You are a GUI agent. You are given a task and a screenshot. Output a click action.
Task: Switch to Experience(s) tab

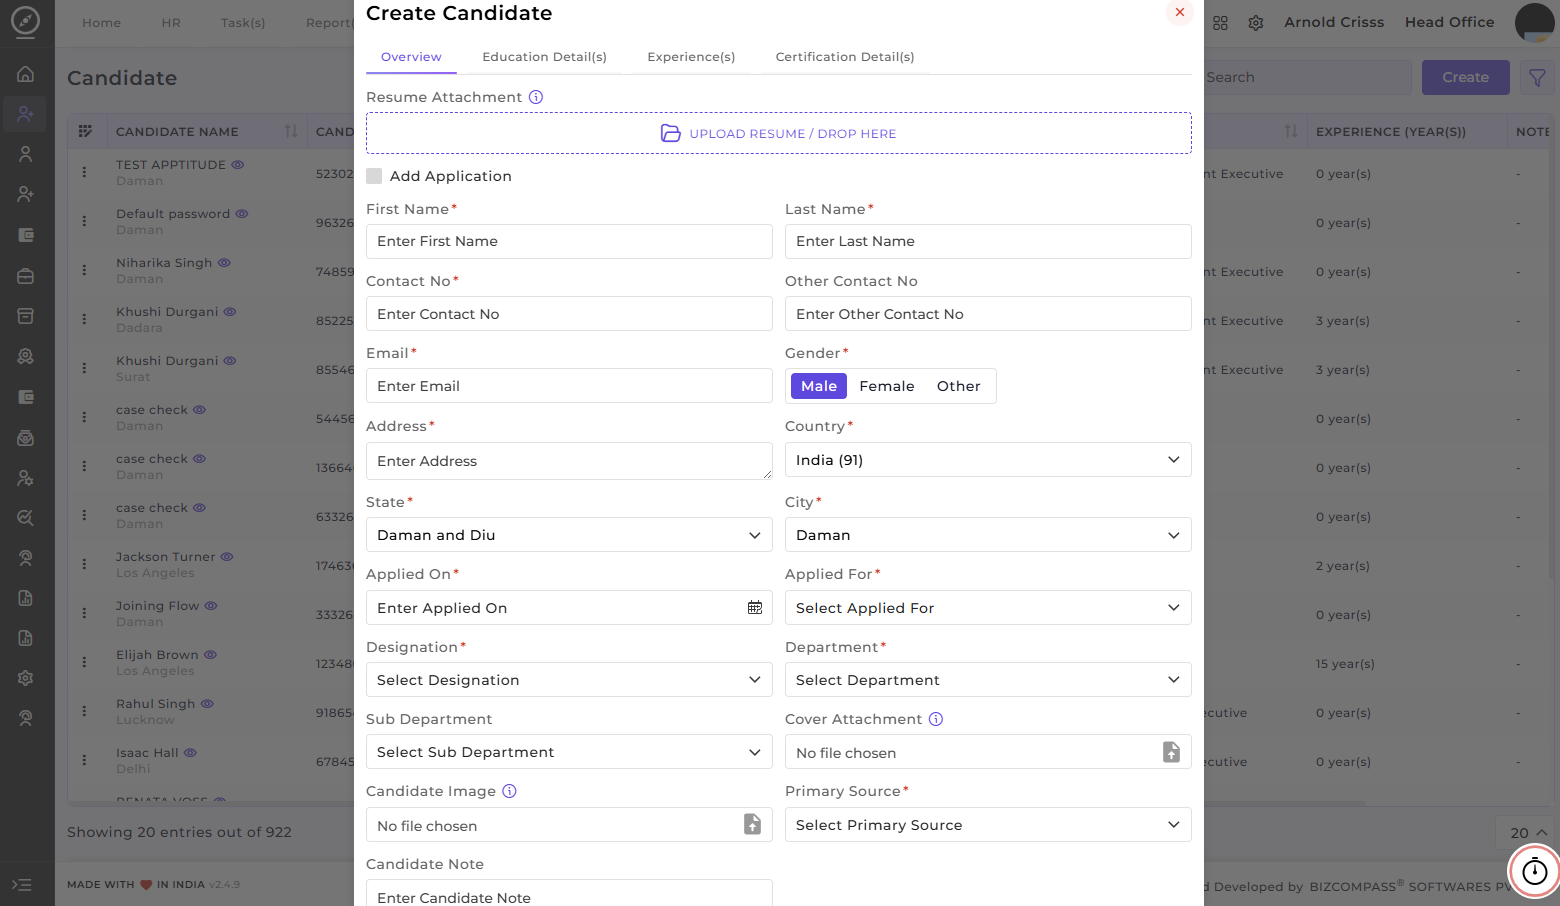pyautogui.click(x=691, y=57)
